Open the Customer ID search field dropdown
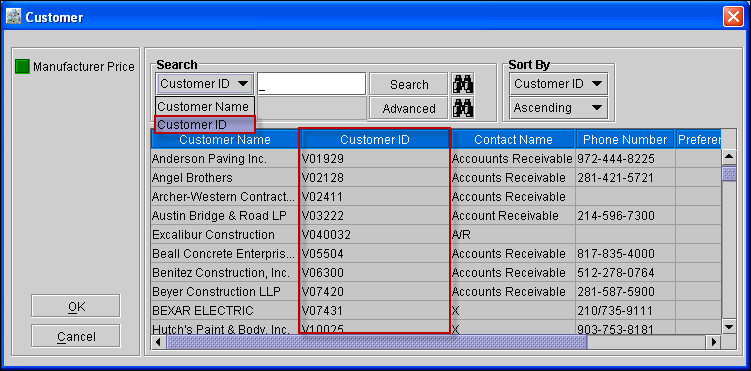This screenshot has height=371, width=751. pyautogui.click(x=205, y=84)
